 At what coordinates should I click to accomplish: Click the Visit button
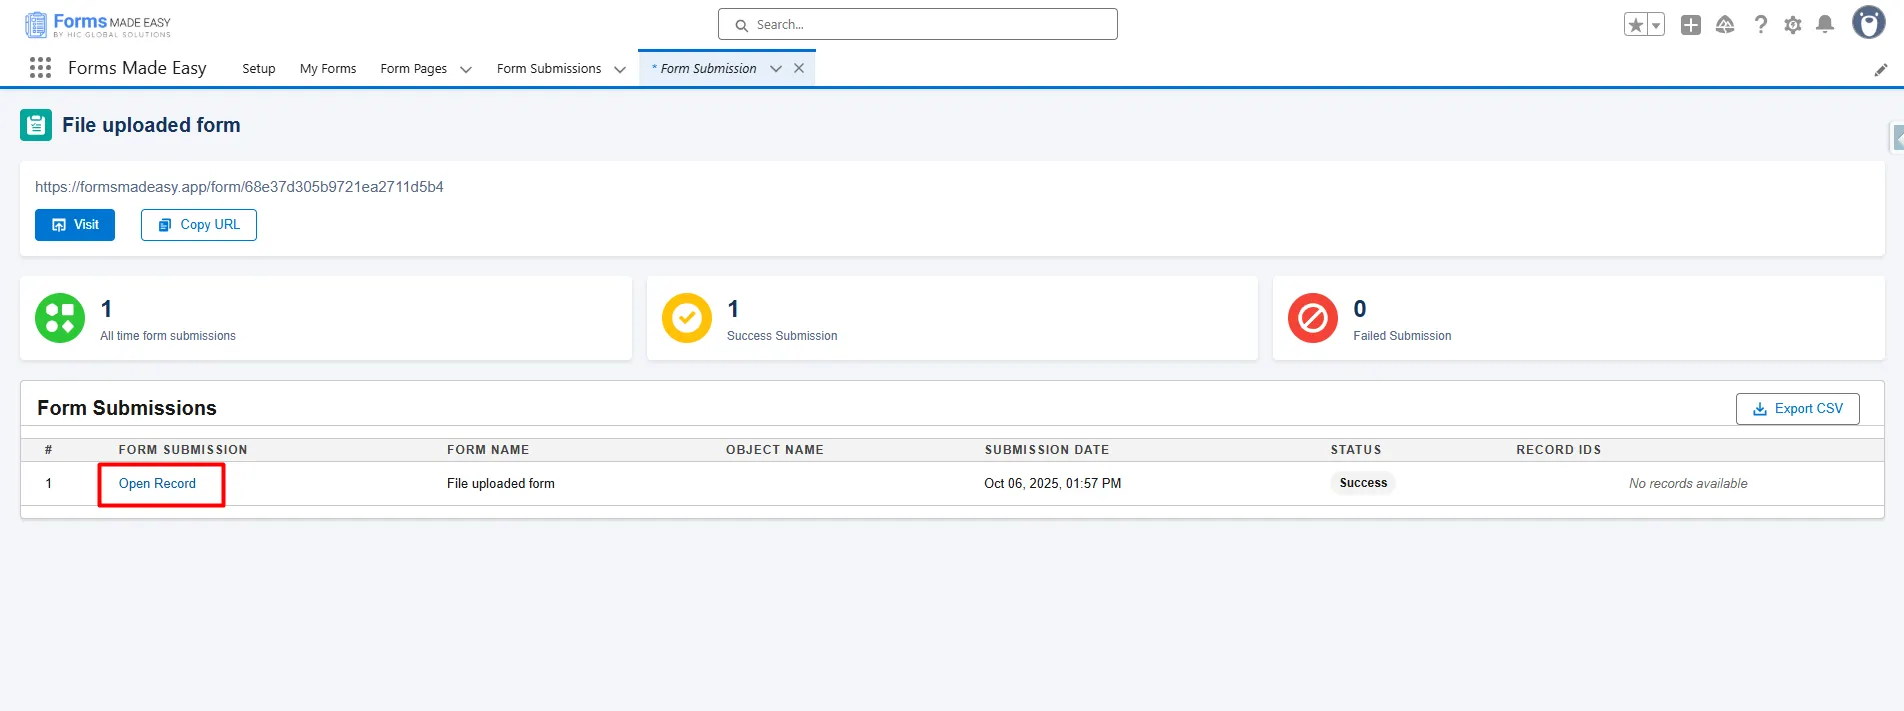[75, 225]
